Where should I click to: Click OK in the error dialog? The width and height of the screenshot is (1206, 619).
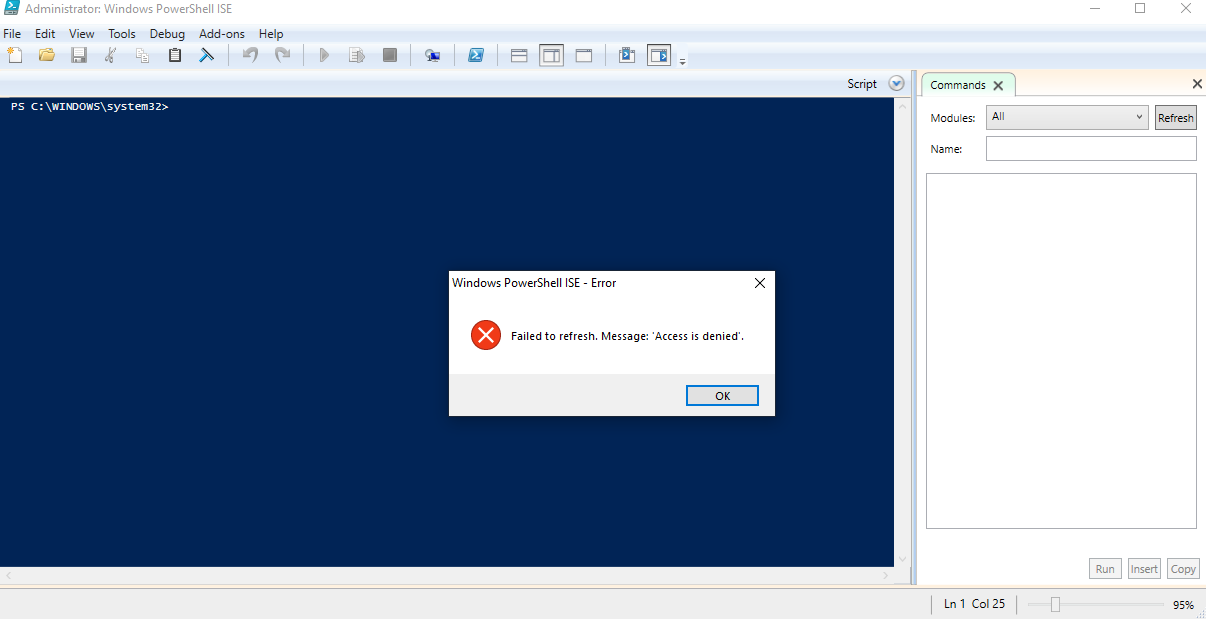pos(723,396)
